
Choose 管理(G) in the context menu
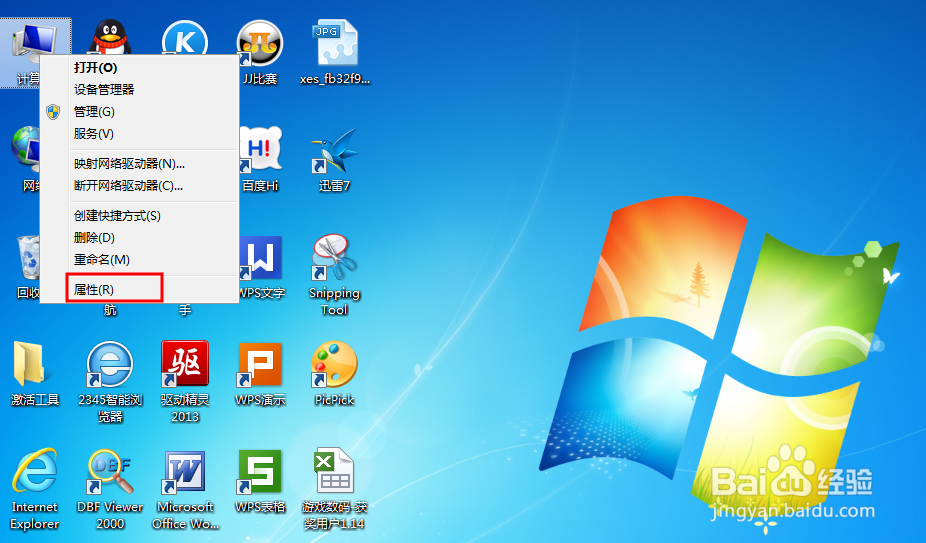(x=139, y=112)
